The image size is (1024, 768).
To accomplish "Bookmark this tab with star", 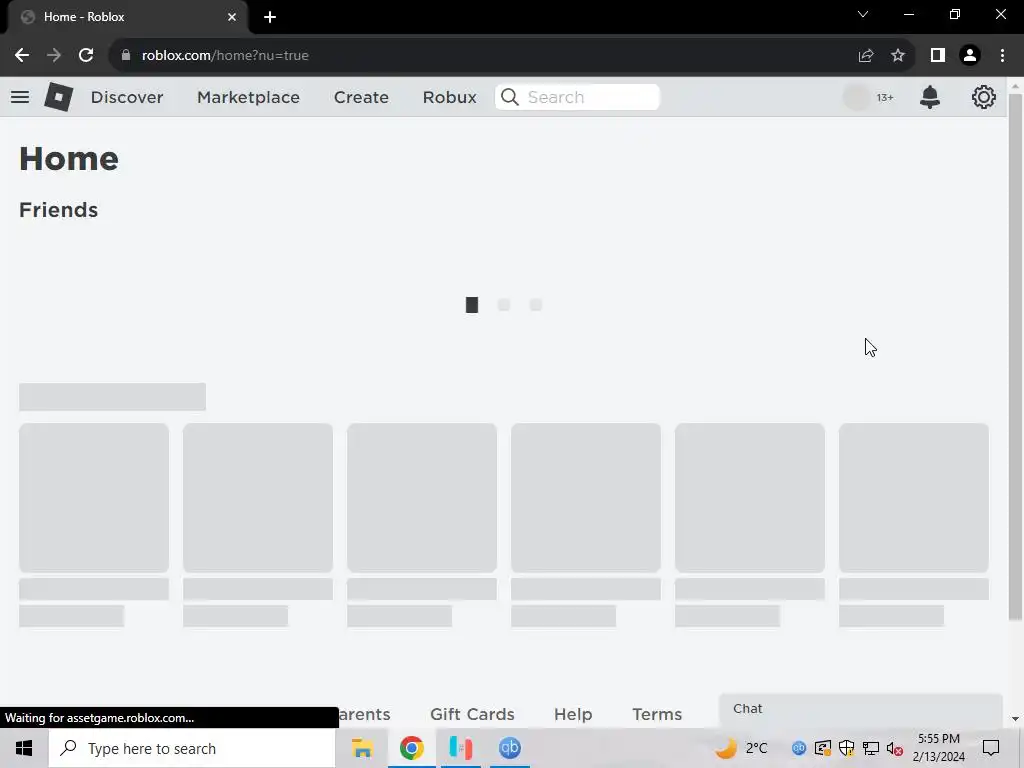I will [898, 56].
